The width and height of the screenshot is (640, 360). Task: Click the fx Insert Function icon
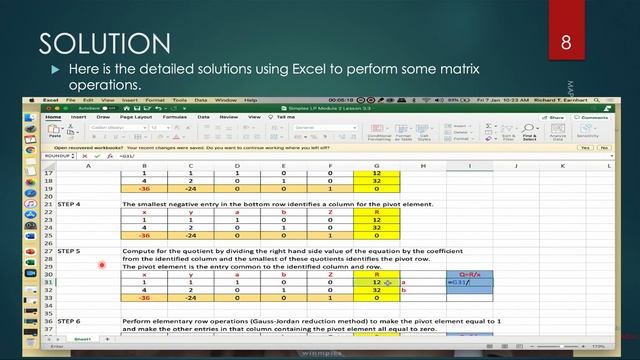point(109,156)
